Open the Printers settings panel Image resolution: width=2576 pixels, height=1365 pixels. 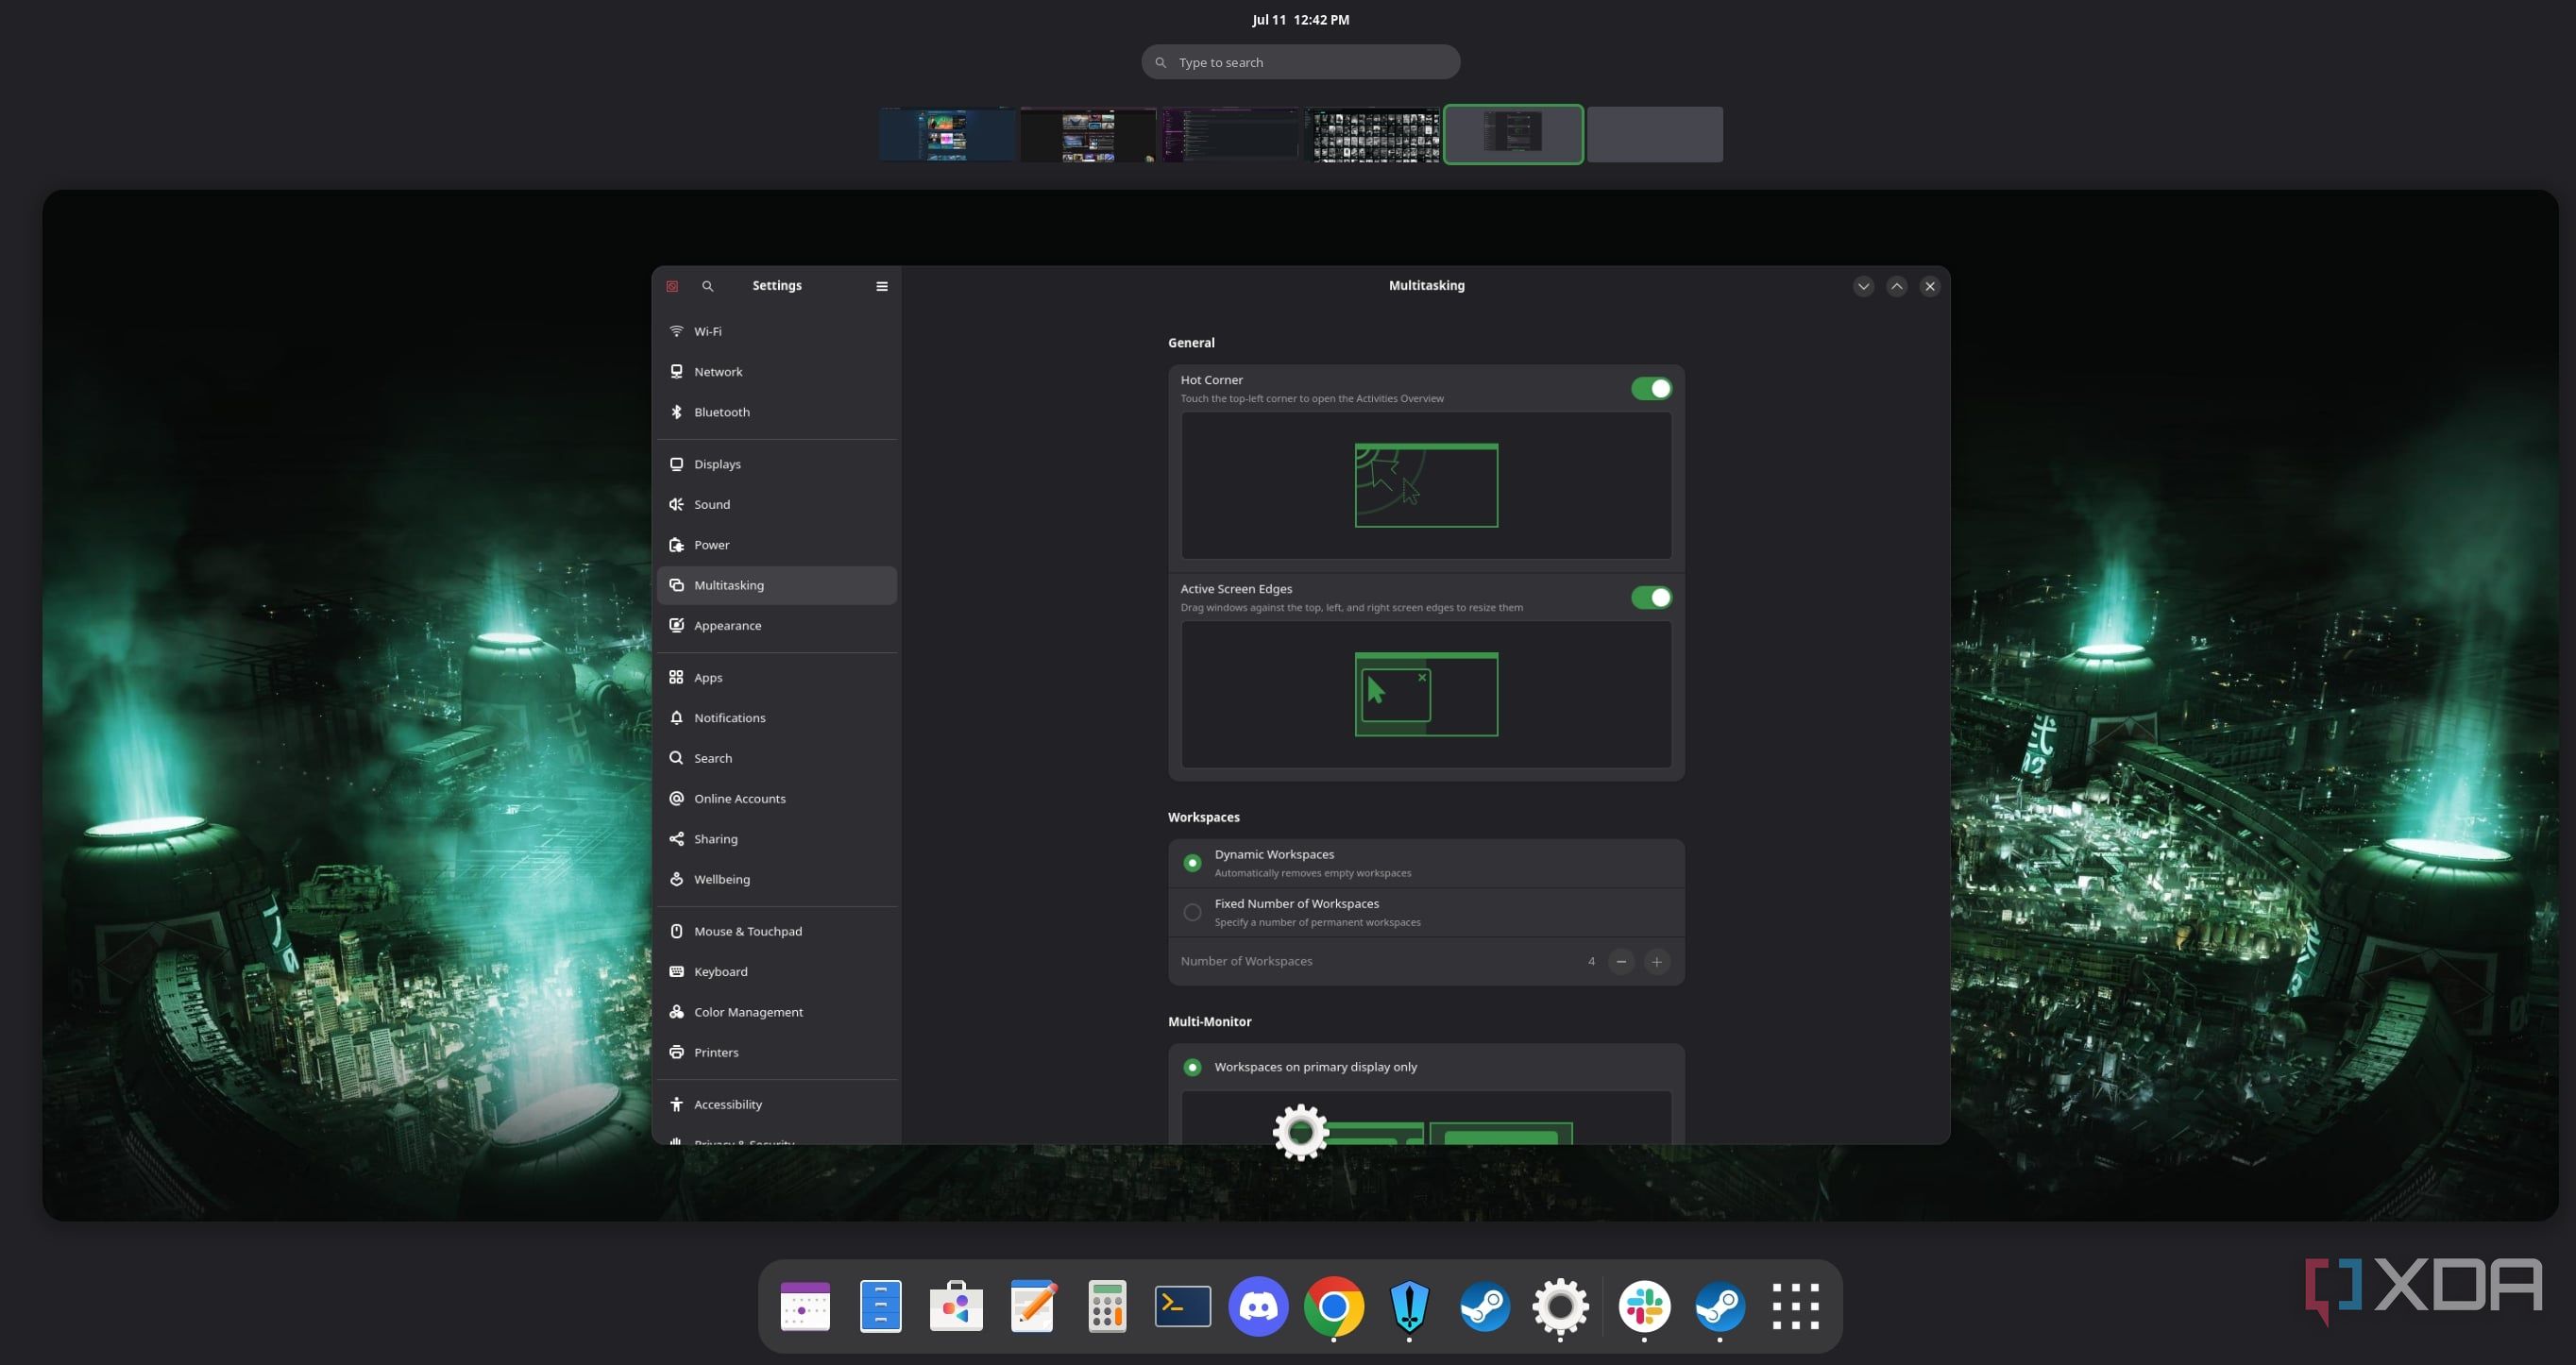[x=777, y=1052]
